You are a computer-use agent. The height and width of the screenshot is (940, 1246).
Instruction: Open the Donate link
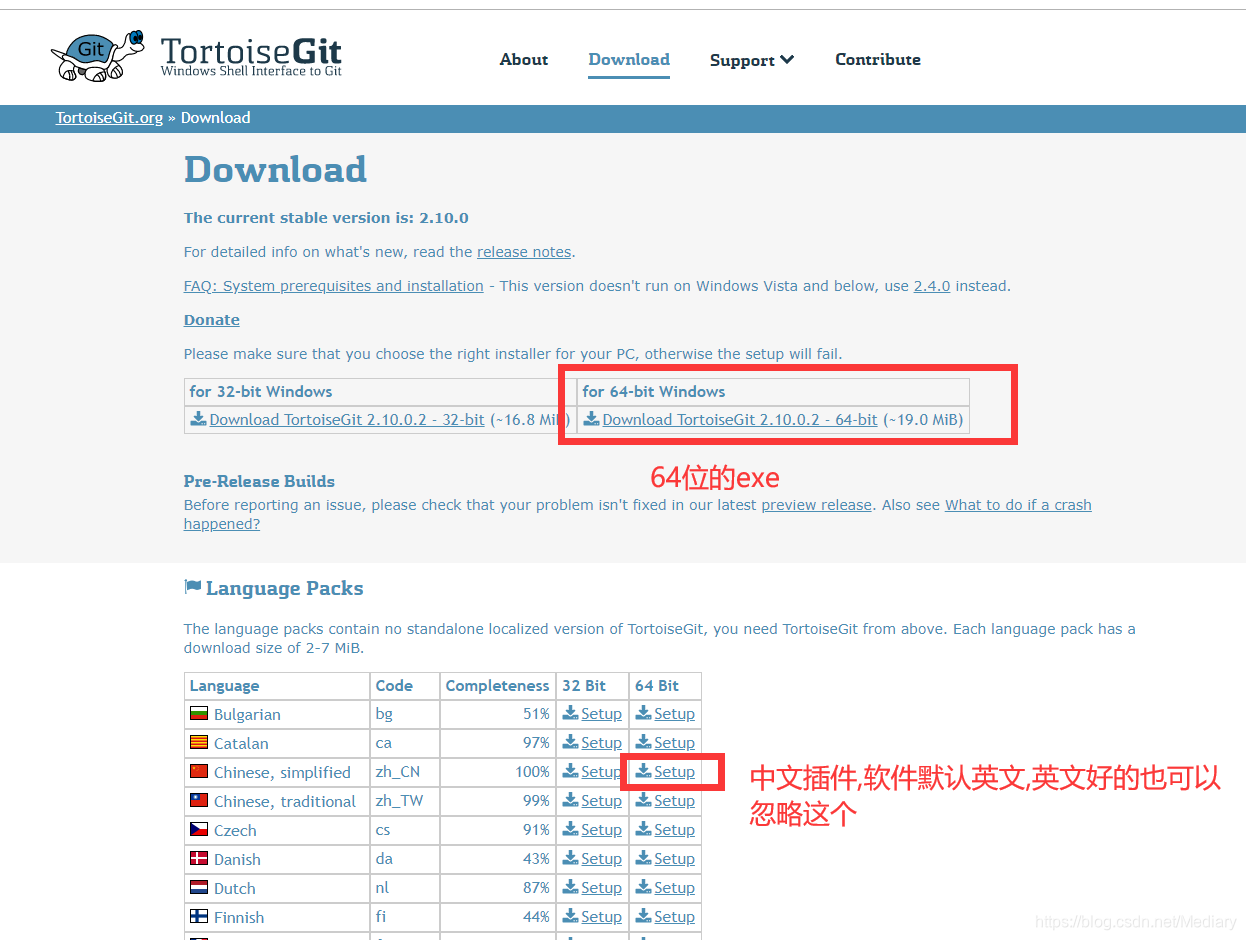click(x=212, y=320)
